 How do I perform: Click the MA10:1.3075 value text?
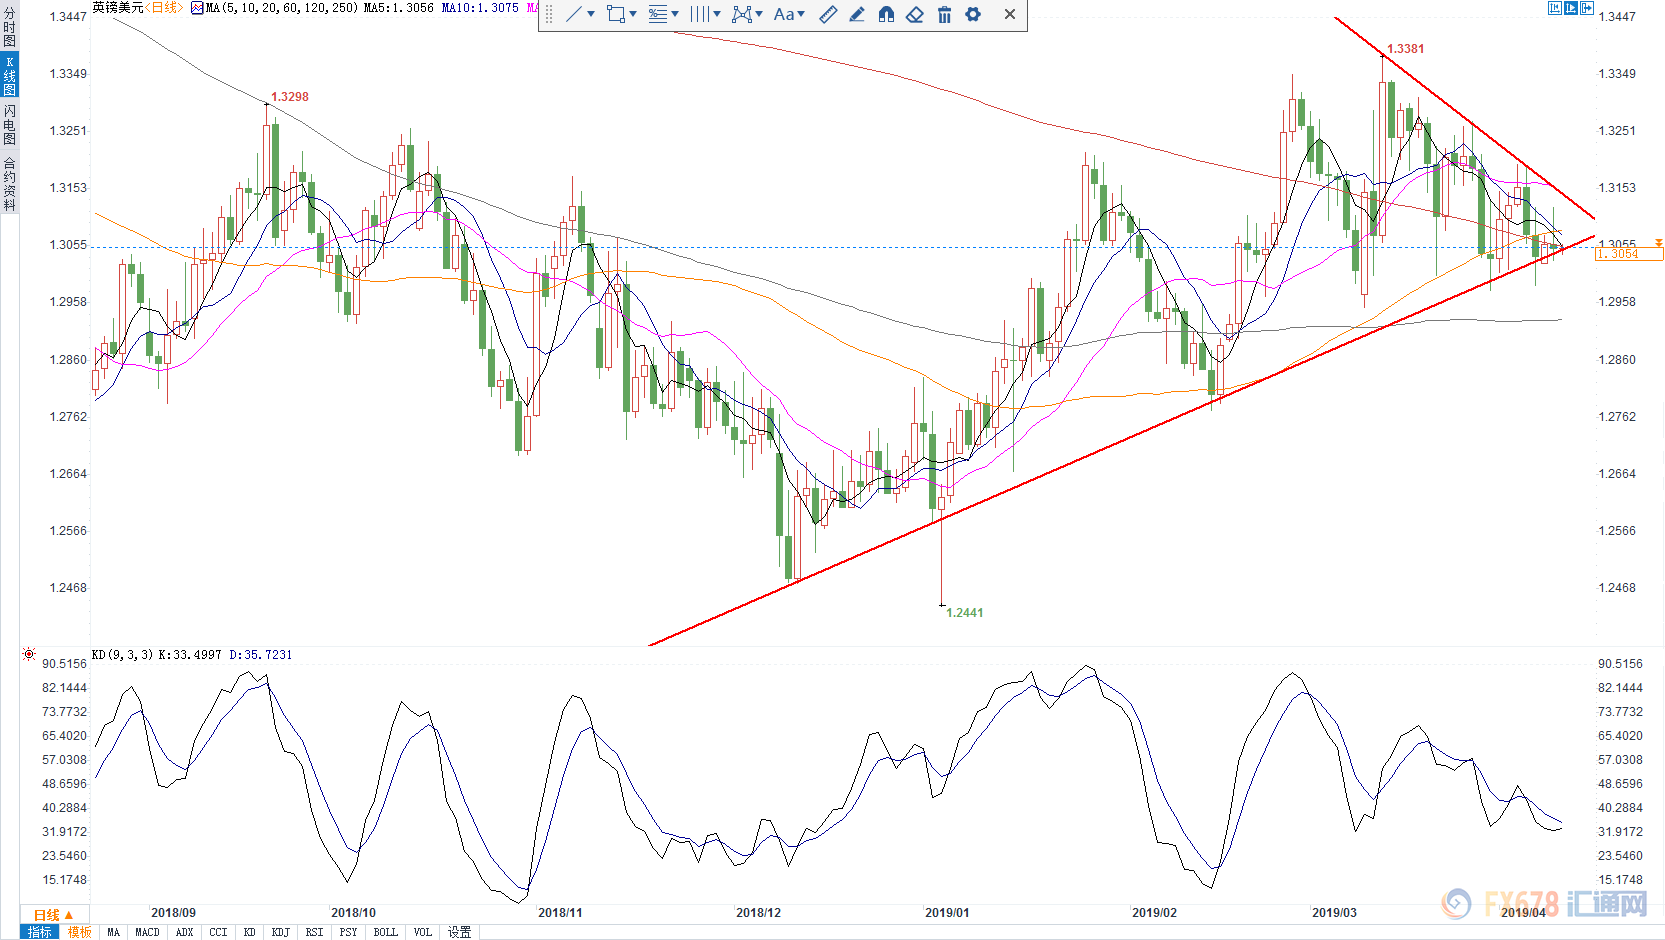(480, 8)
